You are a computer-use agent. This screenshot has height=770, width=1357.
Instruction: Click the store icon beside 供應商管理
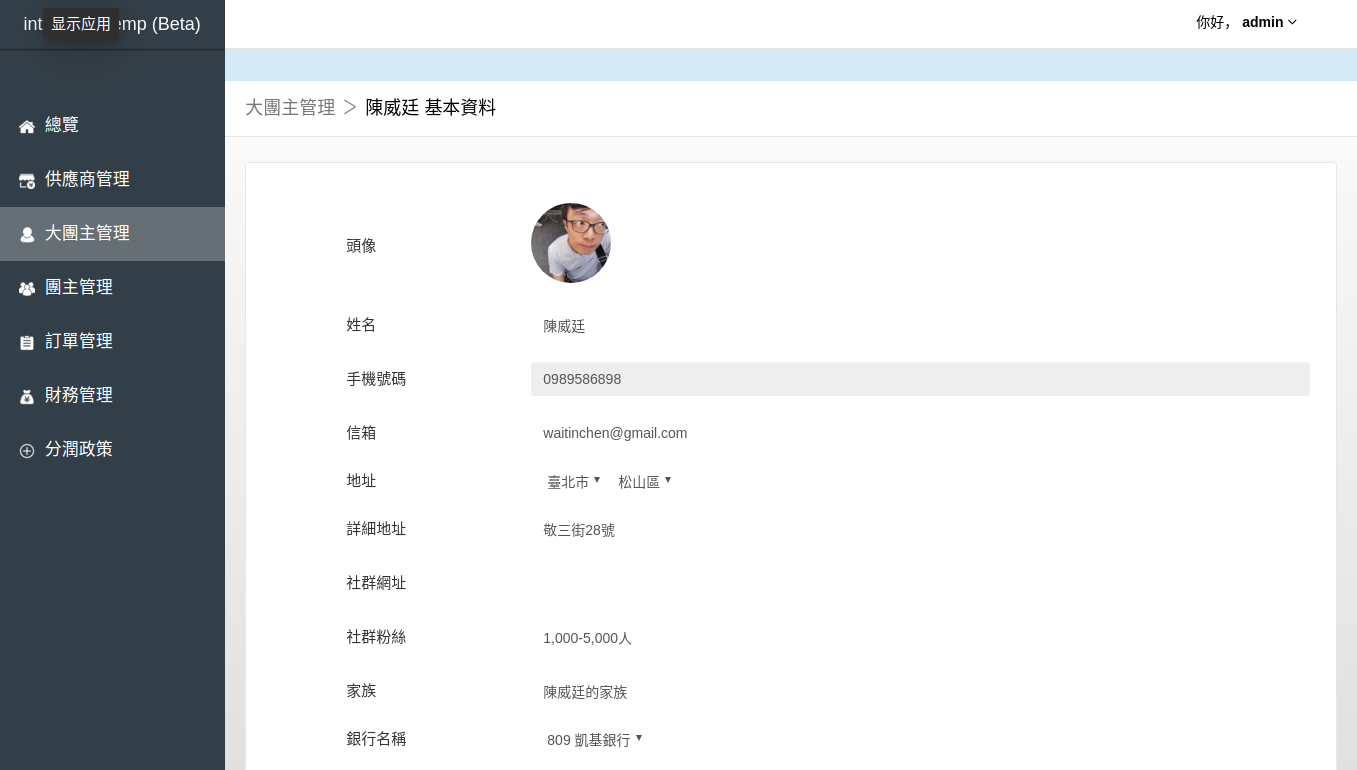click(x=27, y=180)
